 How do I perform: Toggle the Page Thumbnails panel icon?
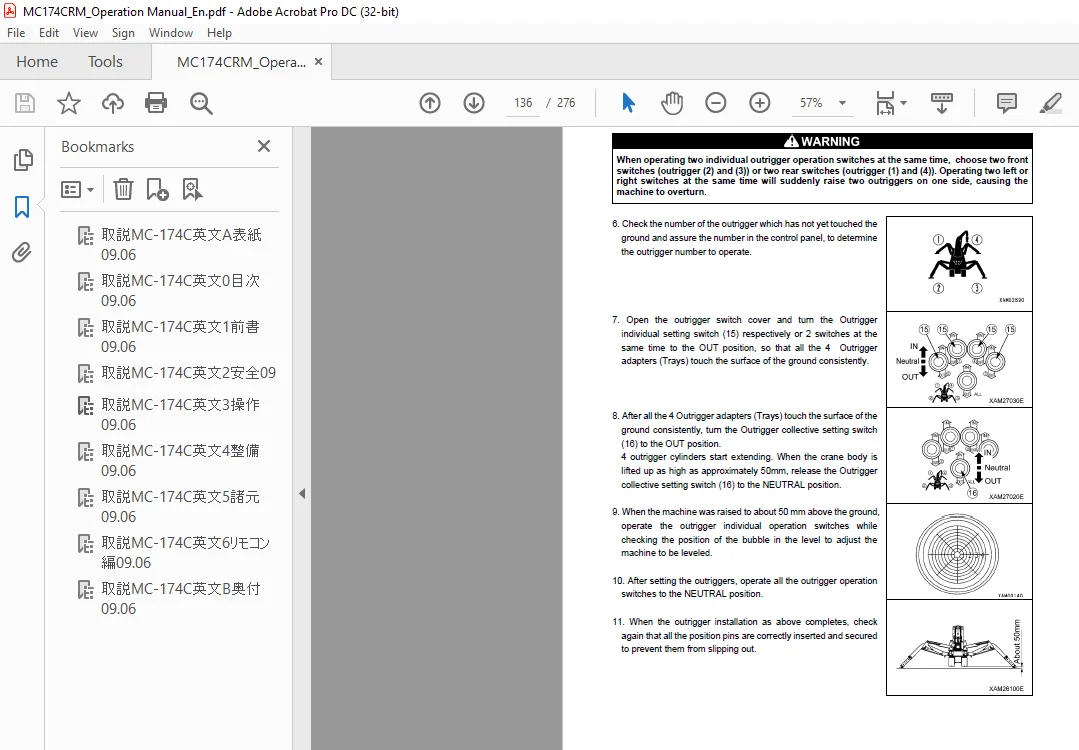click(x=23, y=160)
